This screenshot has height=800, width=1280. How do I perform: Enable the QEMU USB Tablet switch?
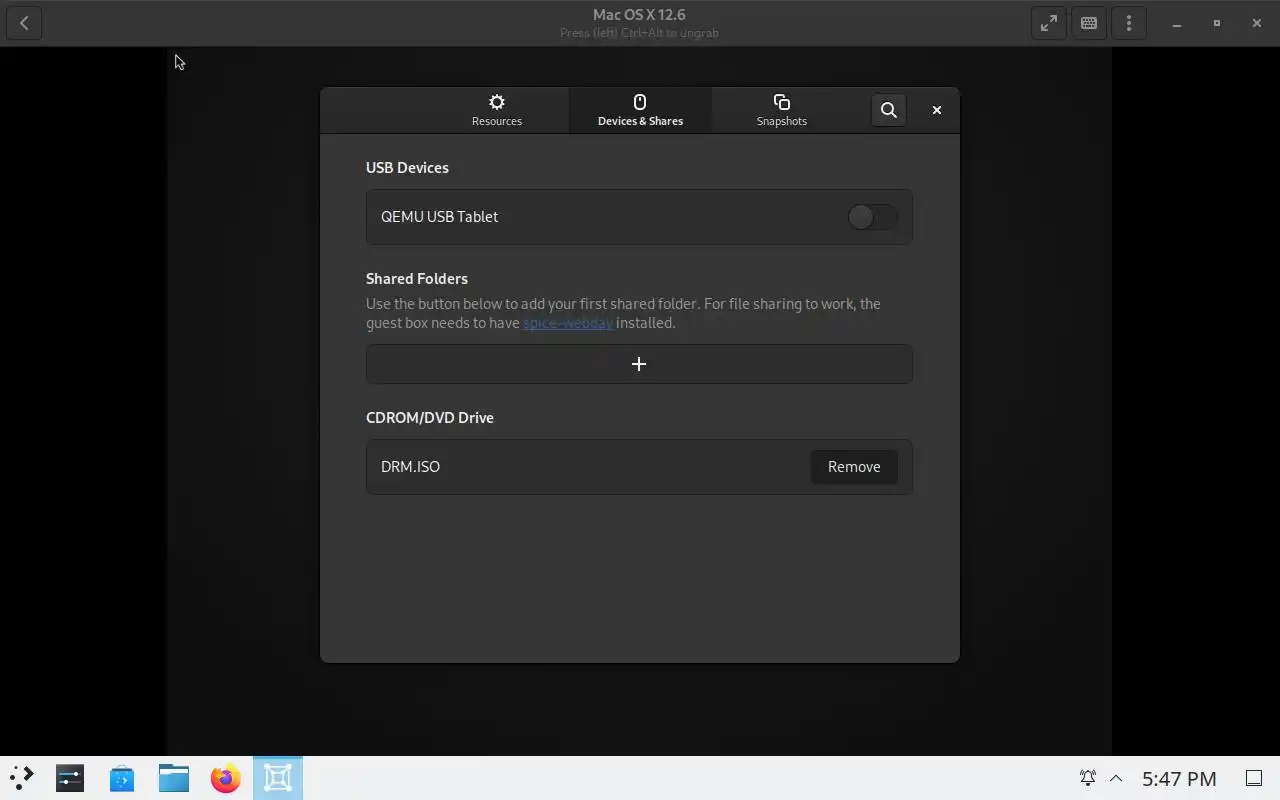[x=872, y=217]
